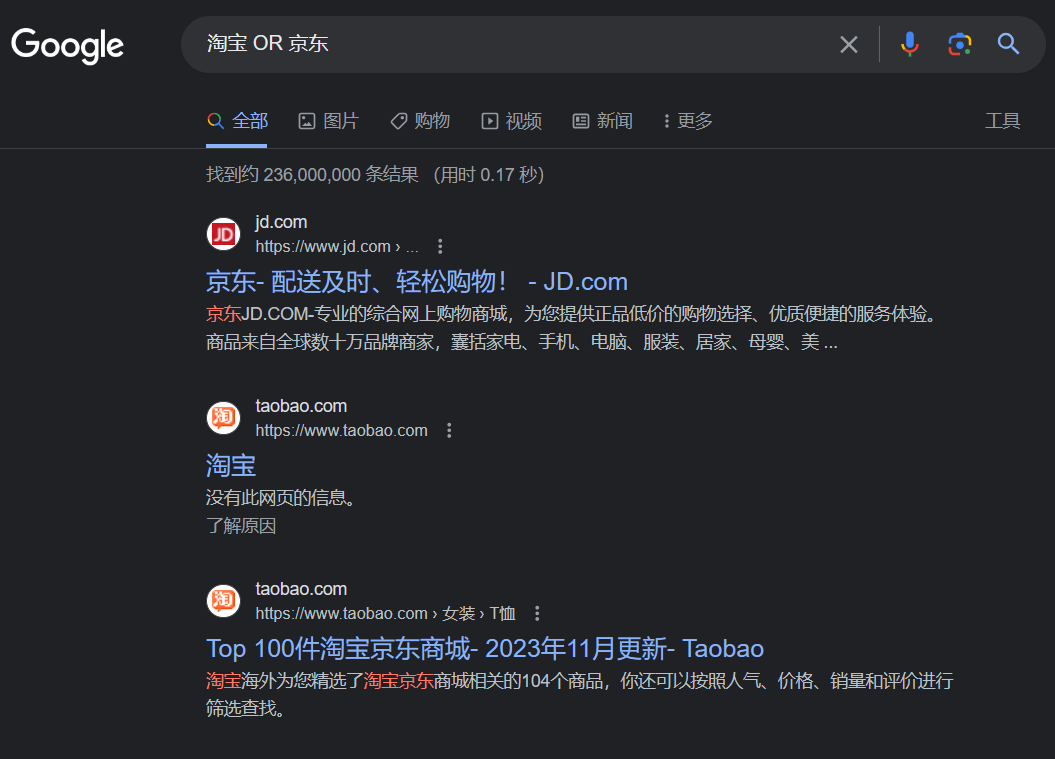Screen dimensions: 1055x759
Task: Switch to the 购物 tab
Action: (420, 121)
